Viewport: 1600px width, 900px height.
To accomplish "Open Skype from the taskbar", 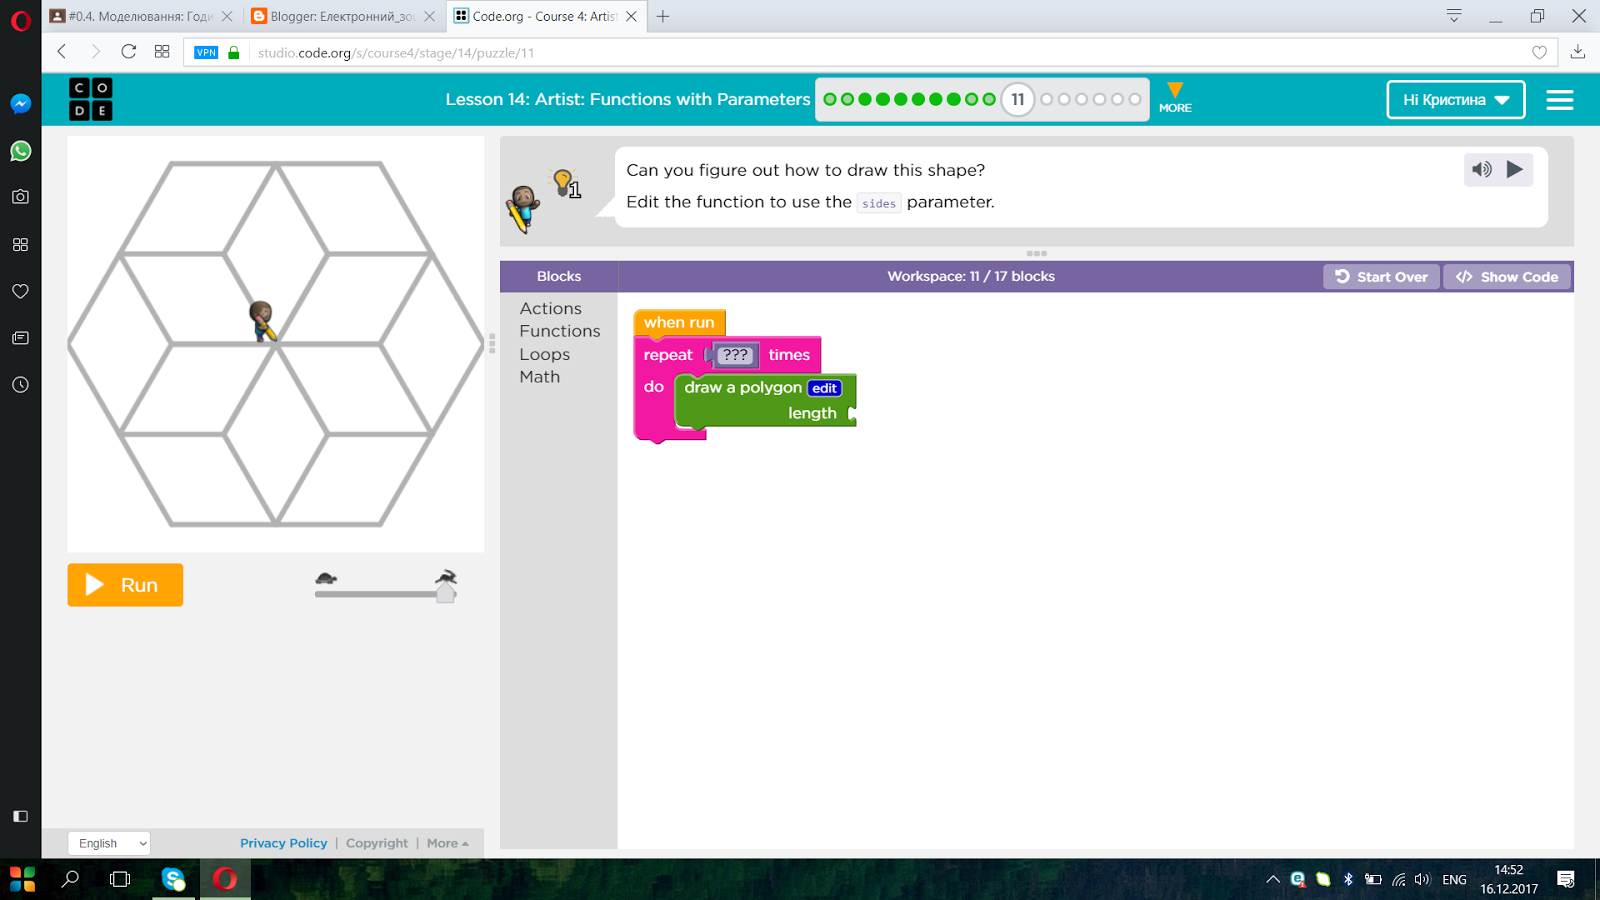I will [x=174, y=879].
